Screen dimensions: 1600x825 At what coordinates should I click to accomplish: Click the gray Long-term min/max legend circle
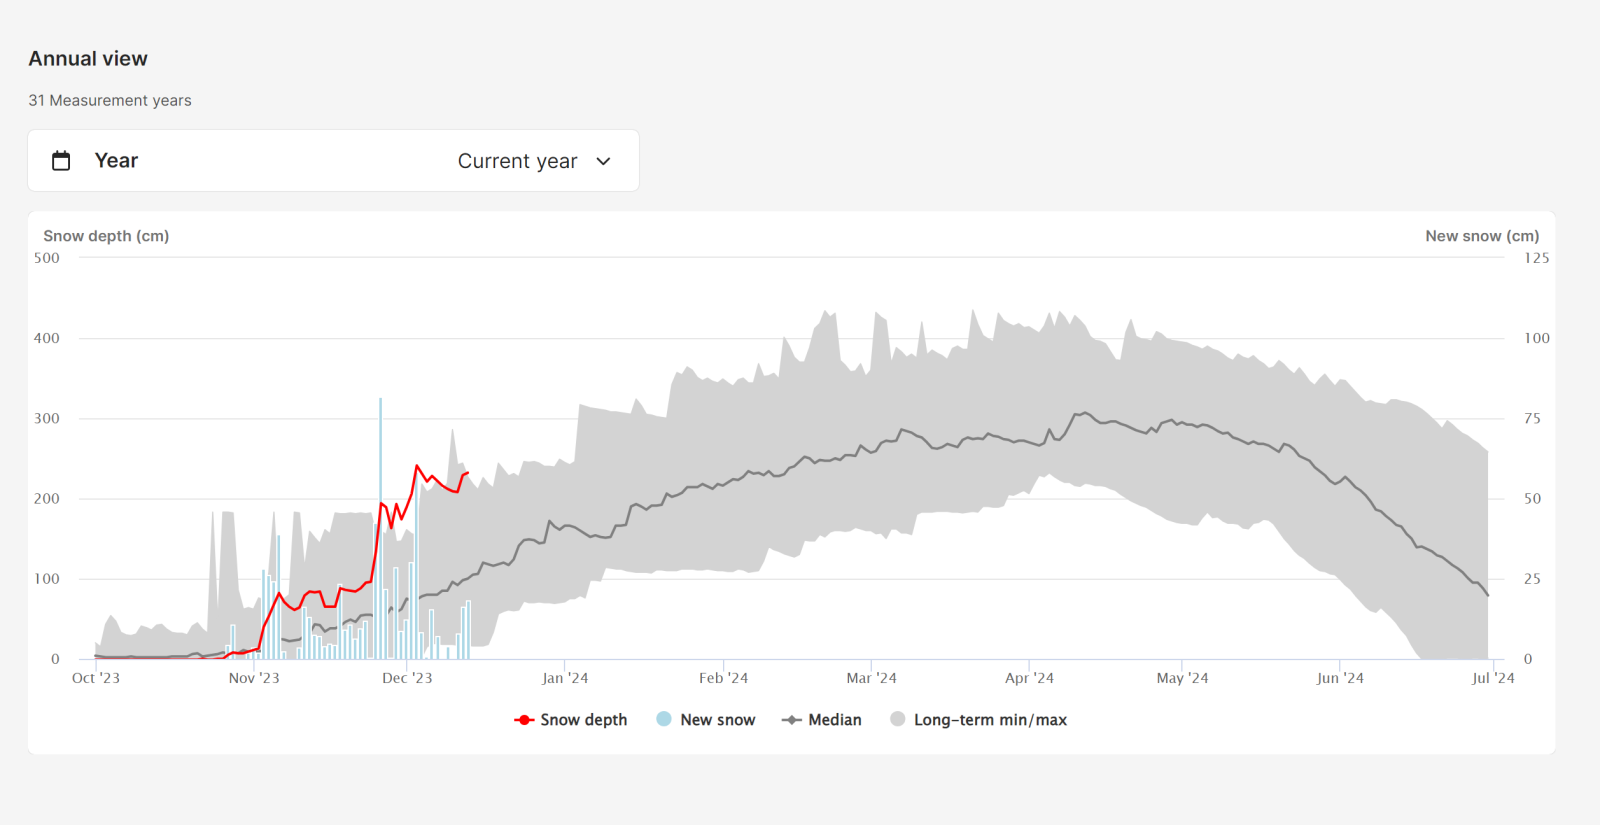point(898,719)
